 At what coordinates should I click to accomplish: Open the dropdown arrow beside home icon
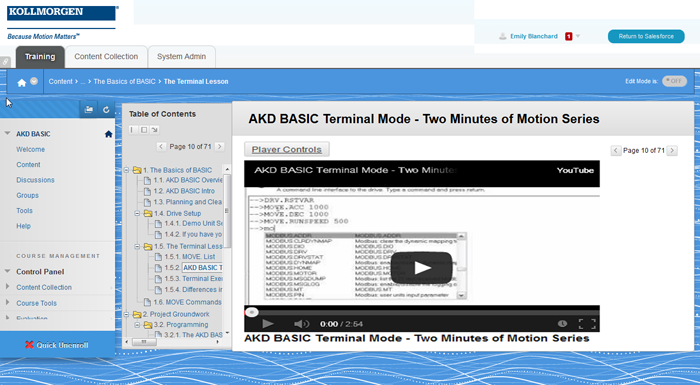click(34, 82)
